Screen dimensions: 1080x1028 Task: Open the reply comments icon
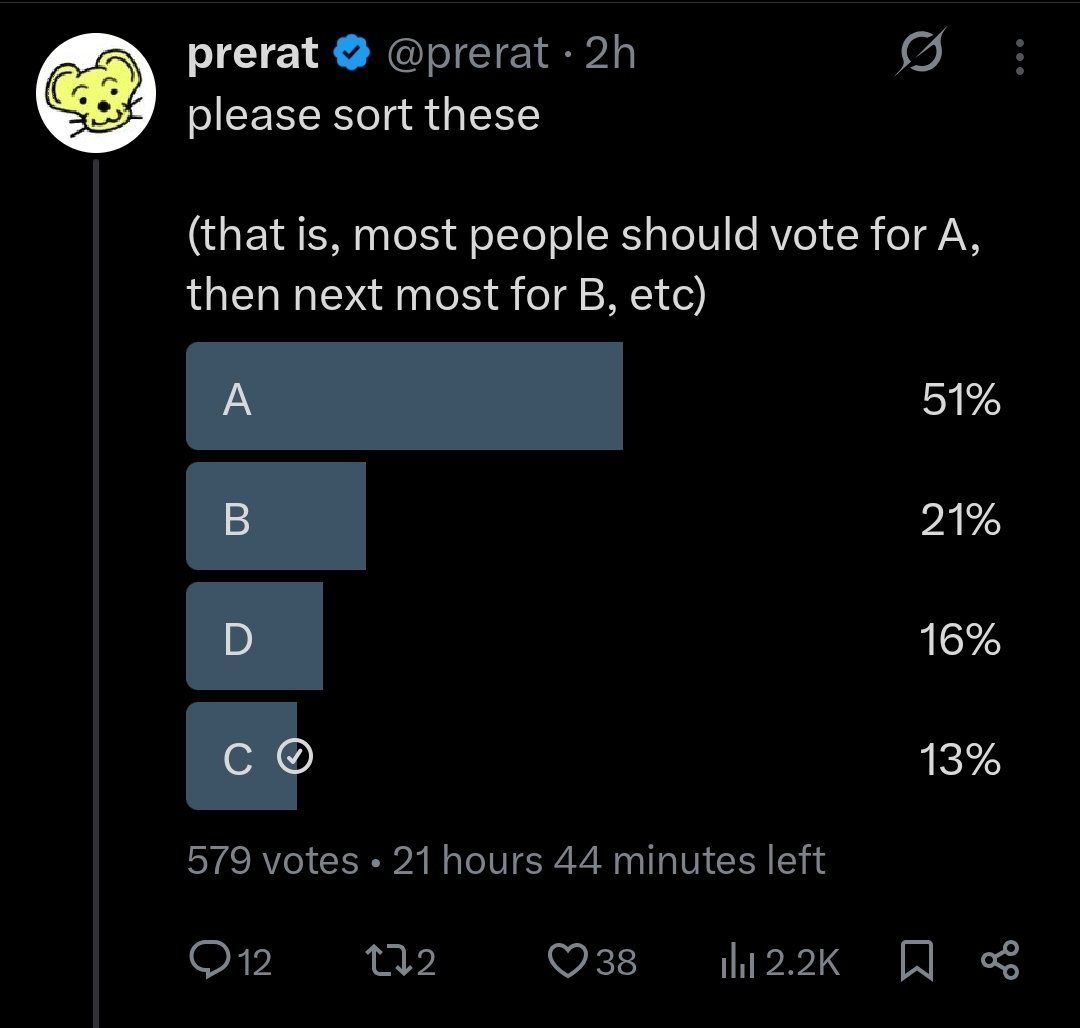[209, 960]
